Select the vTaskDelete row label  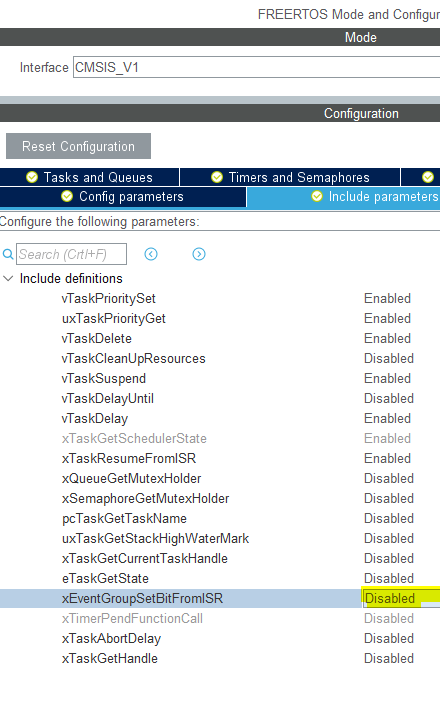(x=97, y=338)
